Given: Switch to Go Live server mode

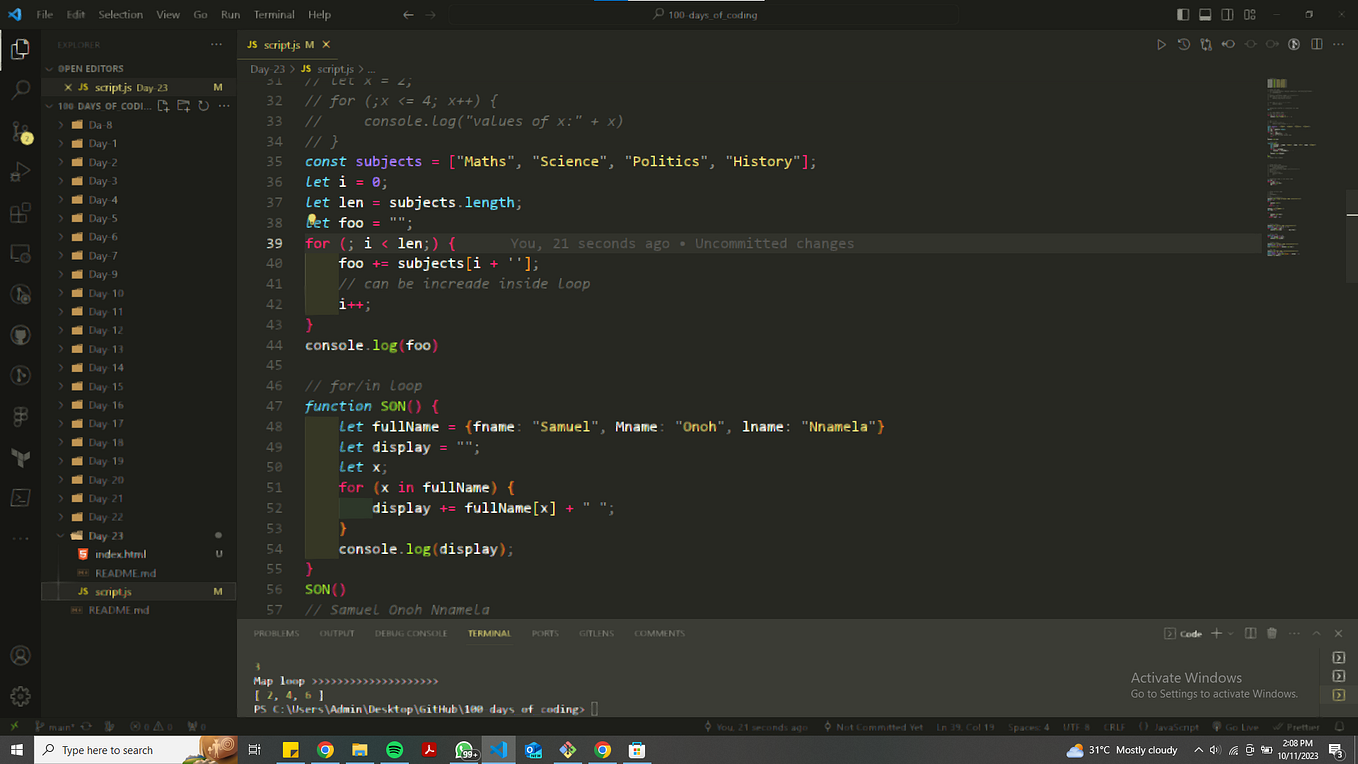Looking at the screenshot, I should 1240,727.
